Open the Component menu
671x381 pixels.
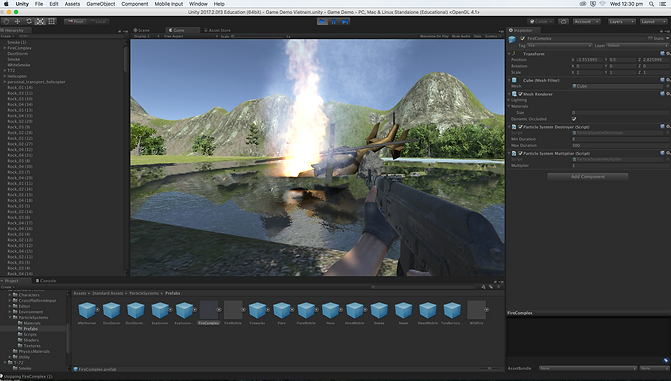coord(135,4)
